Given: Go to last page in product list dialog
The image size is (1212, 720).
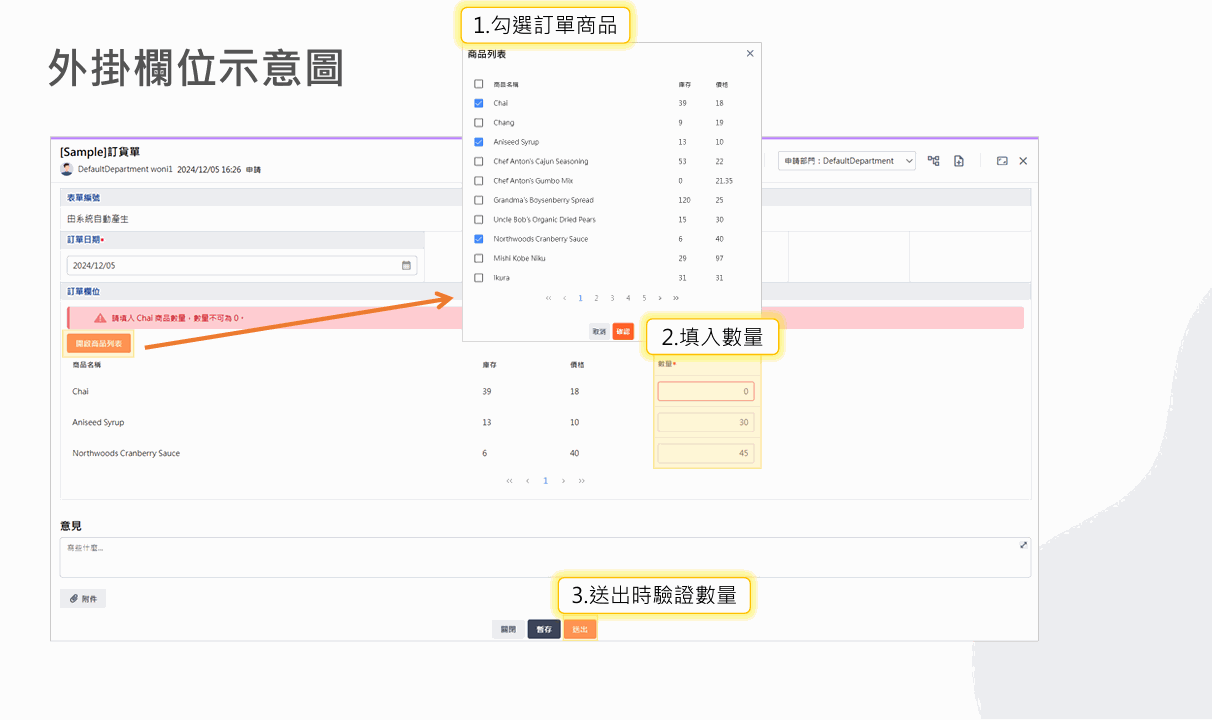Looking at the screenshot, I should (x=676, y=298).
